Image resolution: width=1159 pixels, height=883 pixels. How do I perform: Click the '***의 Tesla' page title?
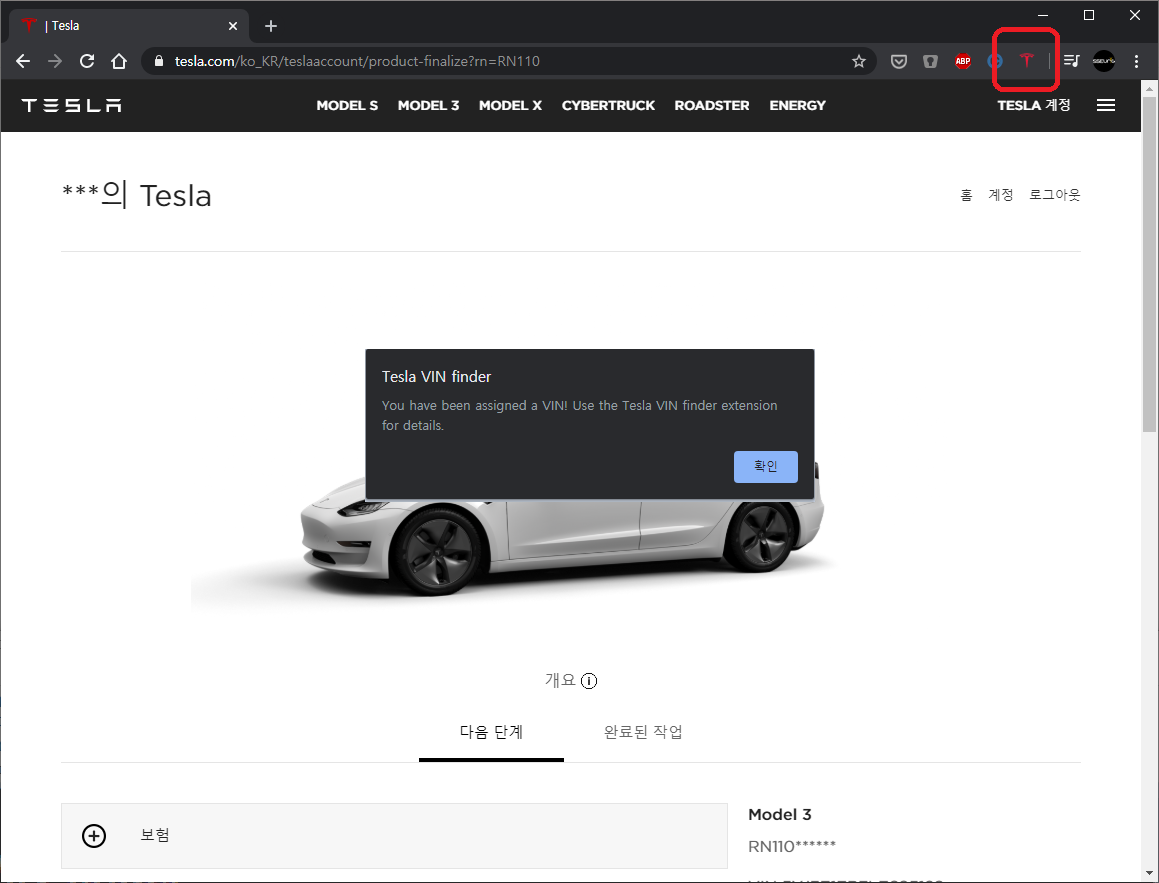click(137, 195)
